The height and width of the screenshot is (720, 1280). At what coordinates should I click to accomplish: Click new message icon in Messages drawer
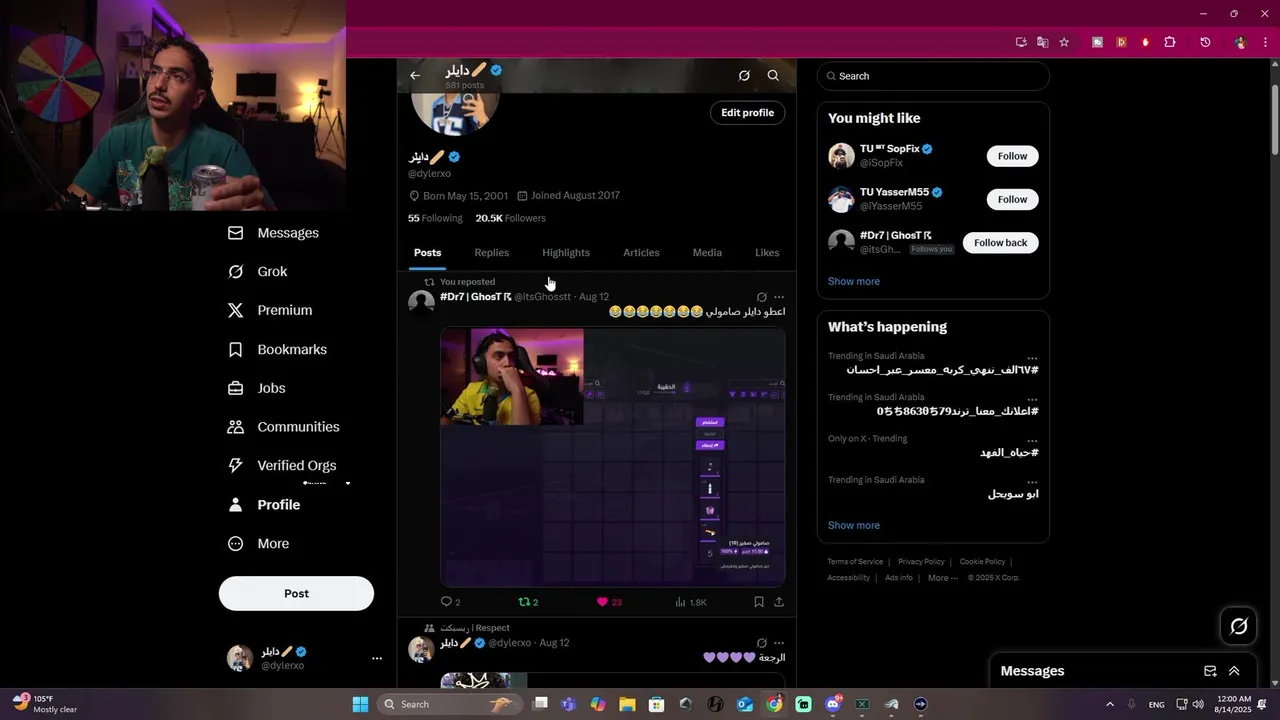click(1210, 671)
